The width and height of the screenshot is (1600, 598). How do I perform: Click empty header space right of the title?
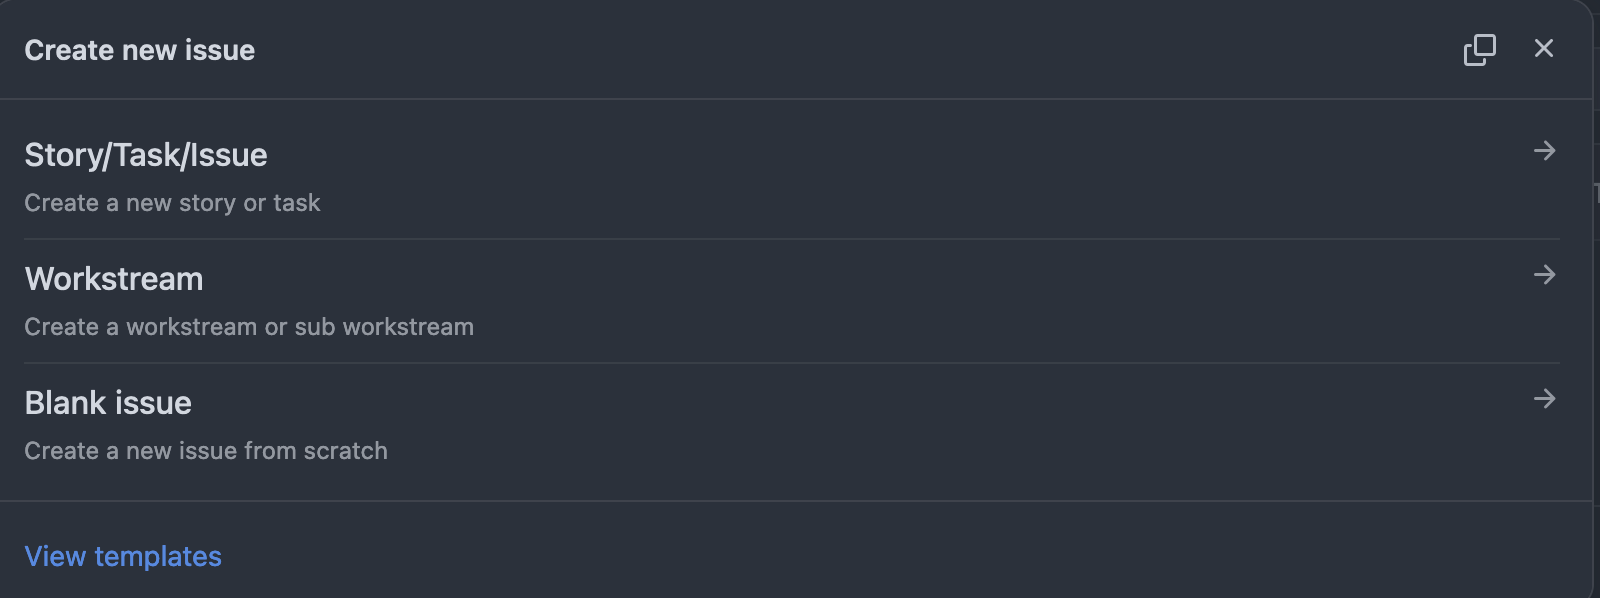[x=850, y=50]
